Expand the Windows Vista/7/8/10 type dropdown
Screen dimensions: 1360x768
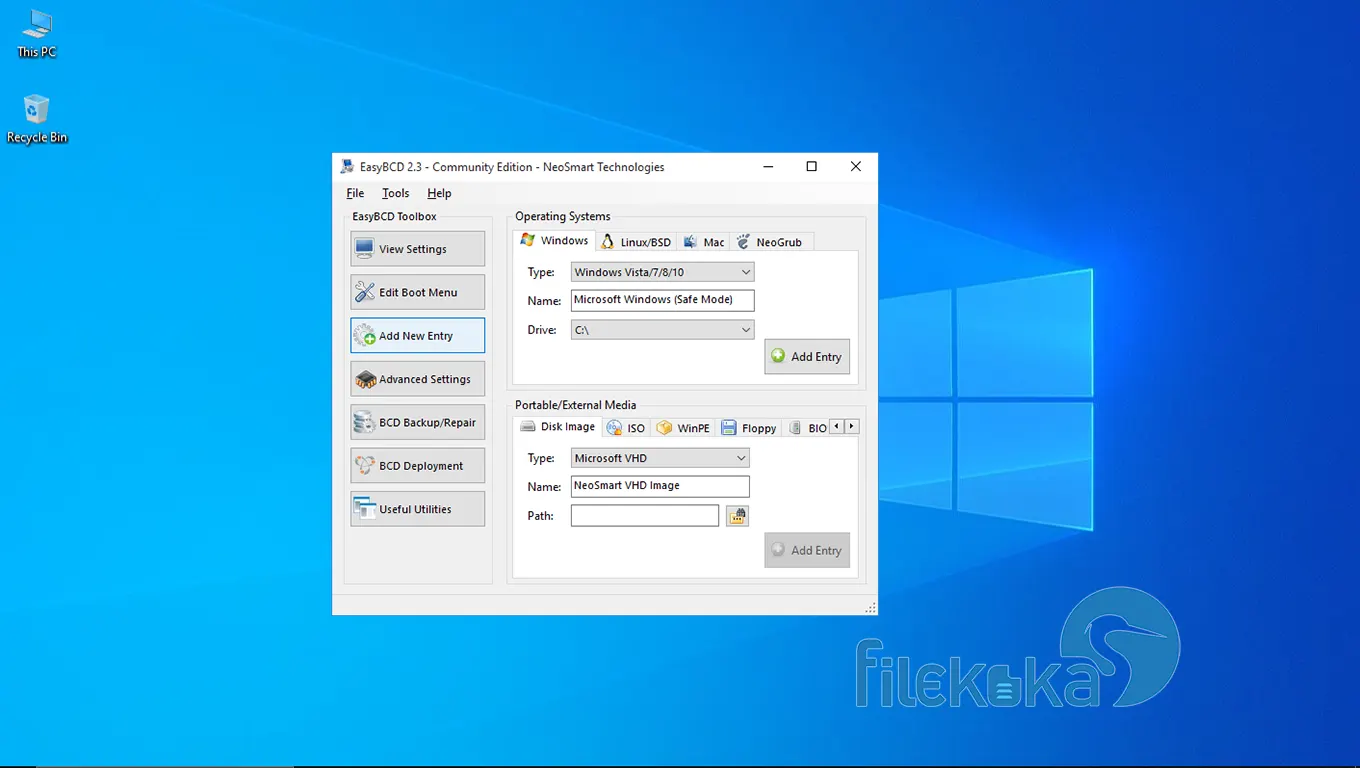pos(662,272)
